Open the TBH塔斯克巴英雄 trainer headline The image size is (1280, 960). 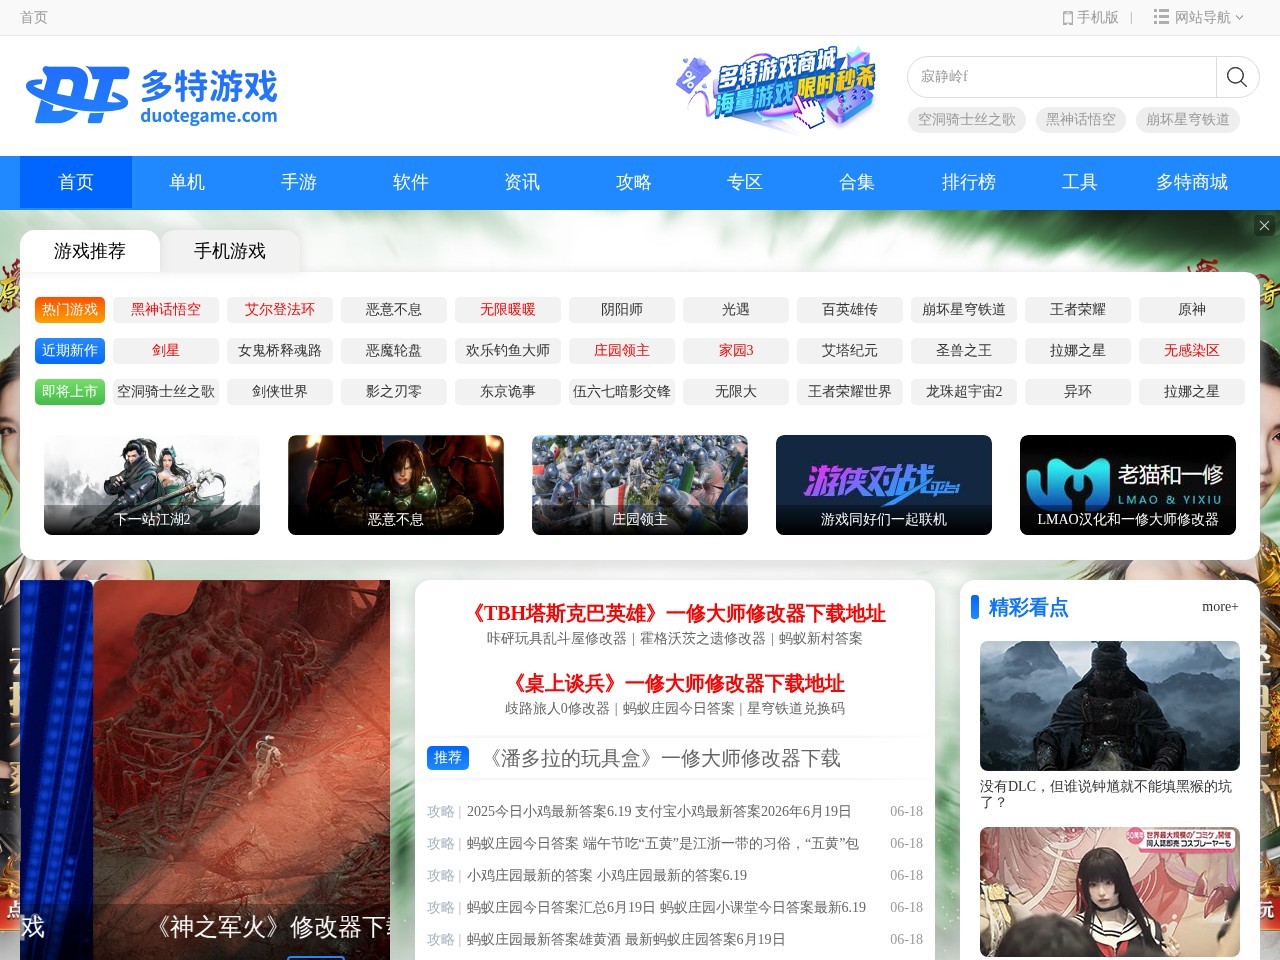pyautogui.click(x=676, y=614)
